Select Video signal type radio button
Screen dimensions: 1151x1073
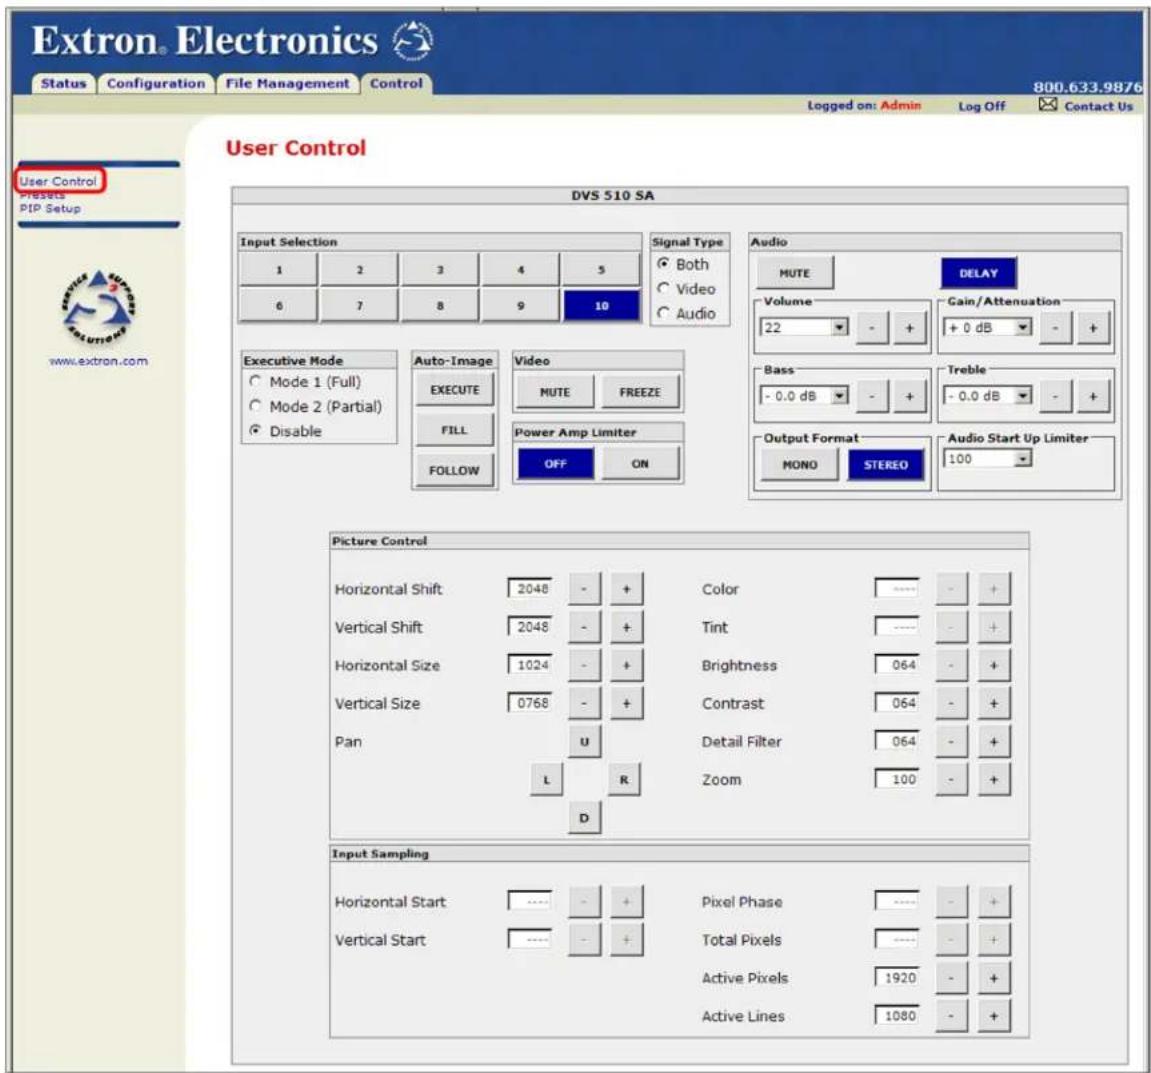664,288
